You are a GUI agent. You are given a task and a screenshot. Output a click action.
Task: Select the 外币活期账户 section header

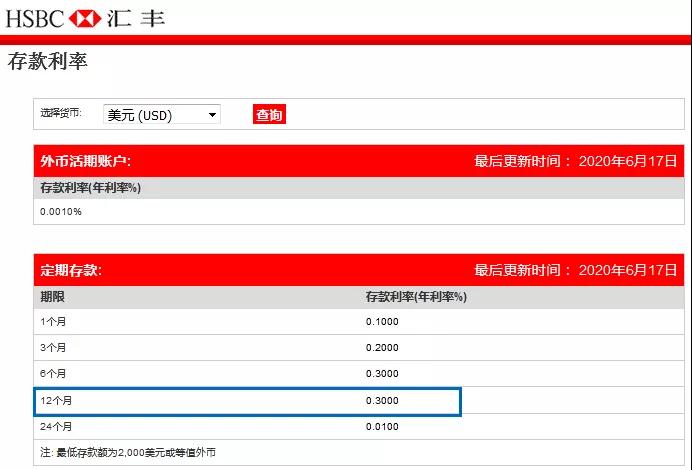pyautogui.click(x=85, y=160)
